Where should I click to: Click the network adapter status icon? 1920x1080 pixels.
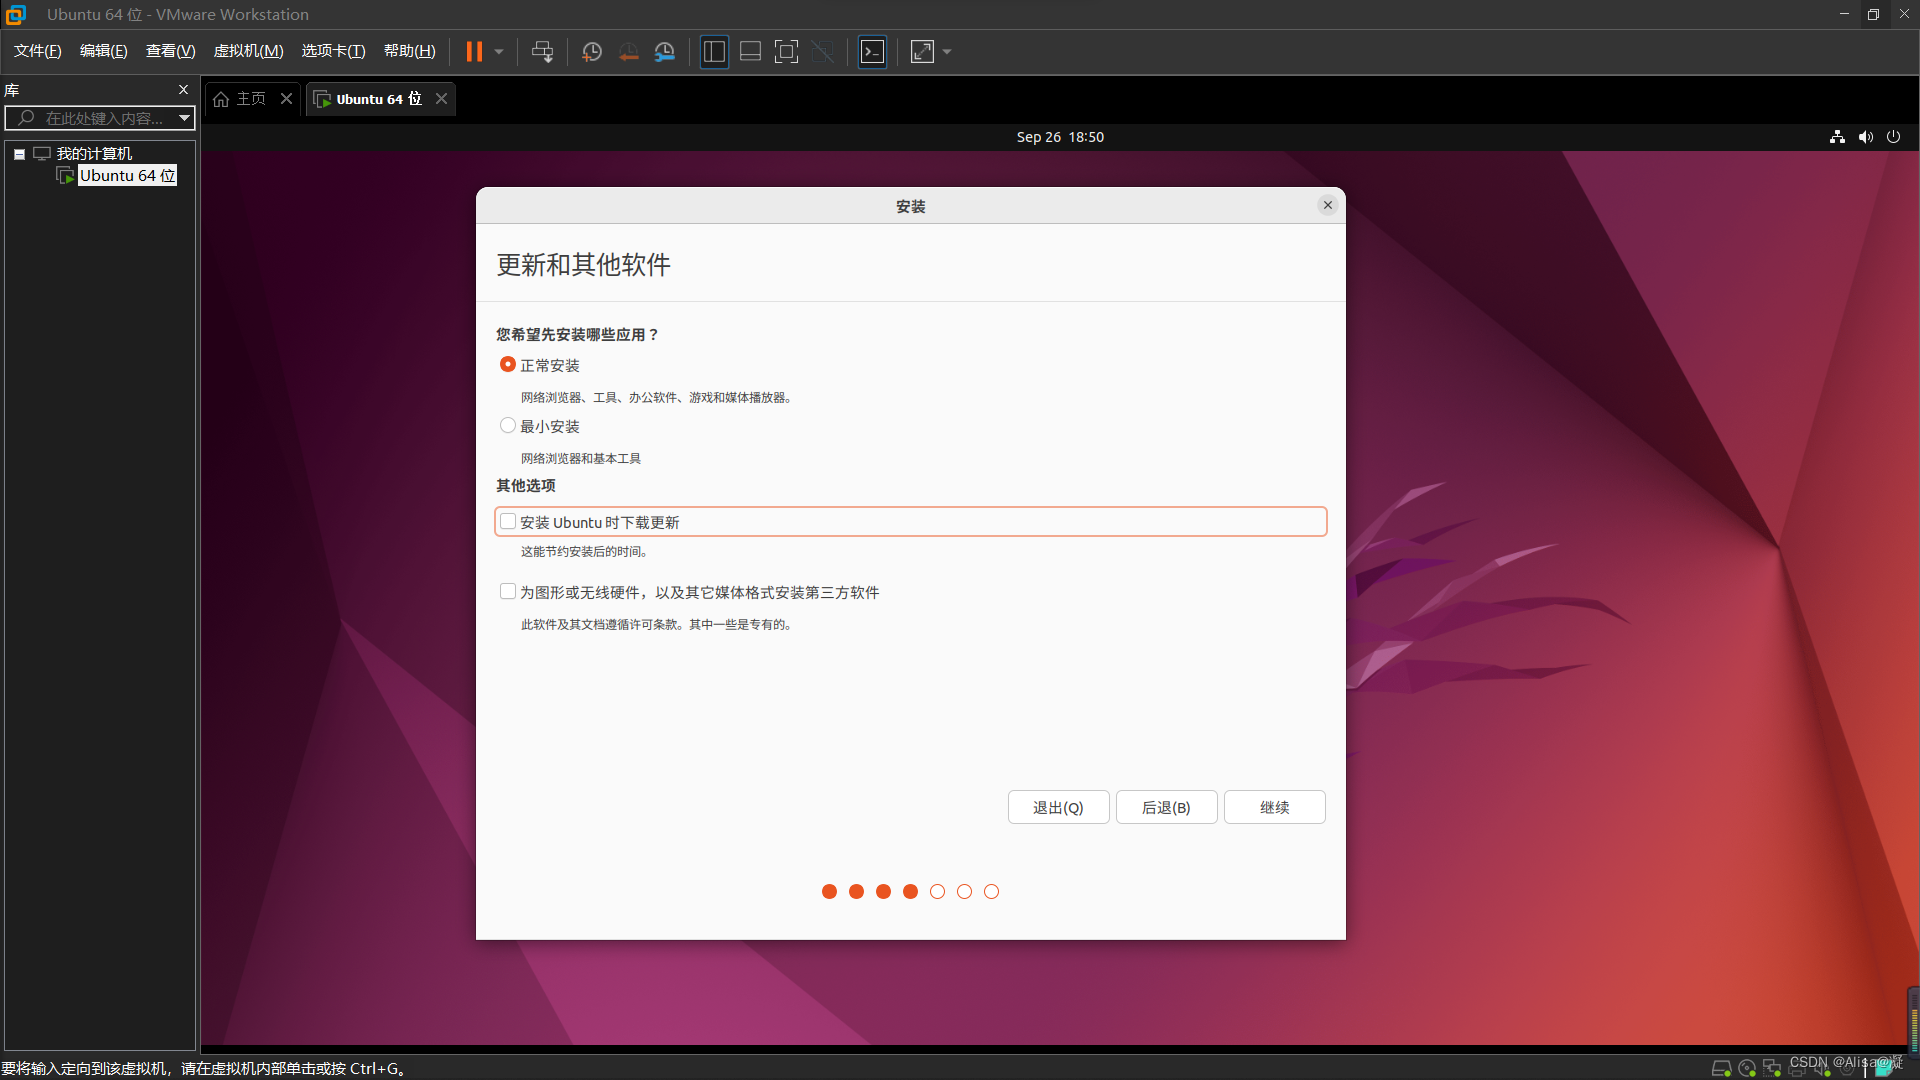click(1770, 1068)
